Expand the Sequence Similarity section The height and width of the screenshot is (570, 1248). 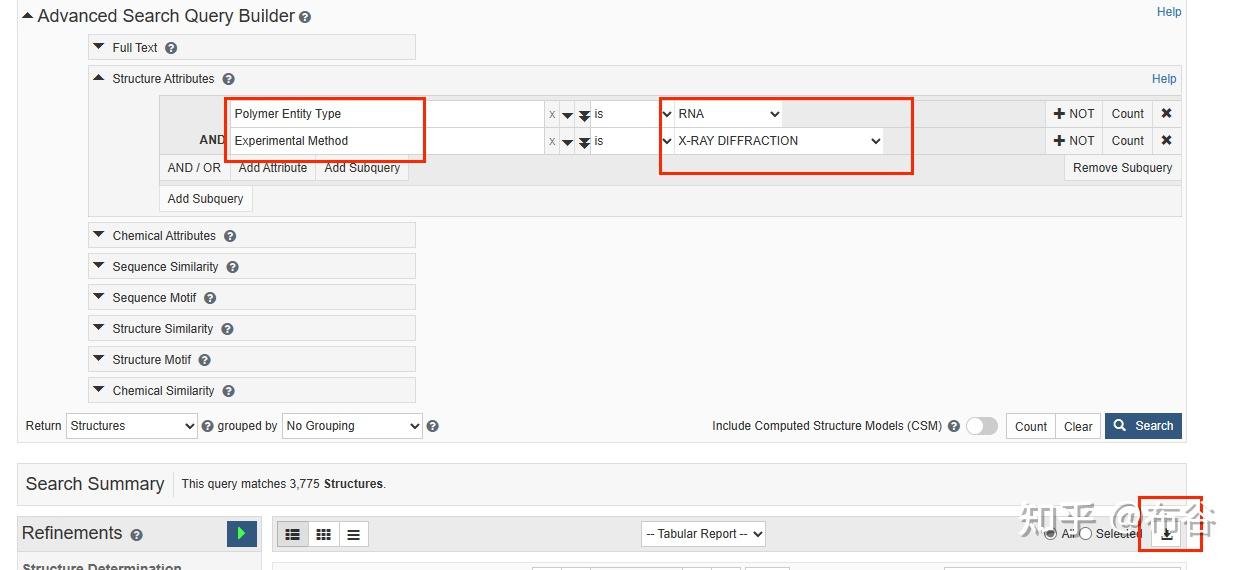pos(165,267)
